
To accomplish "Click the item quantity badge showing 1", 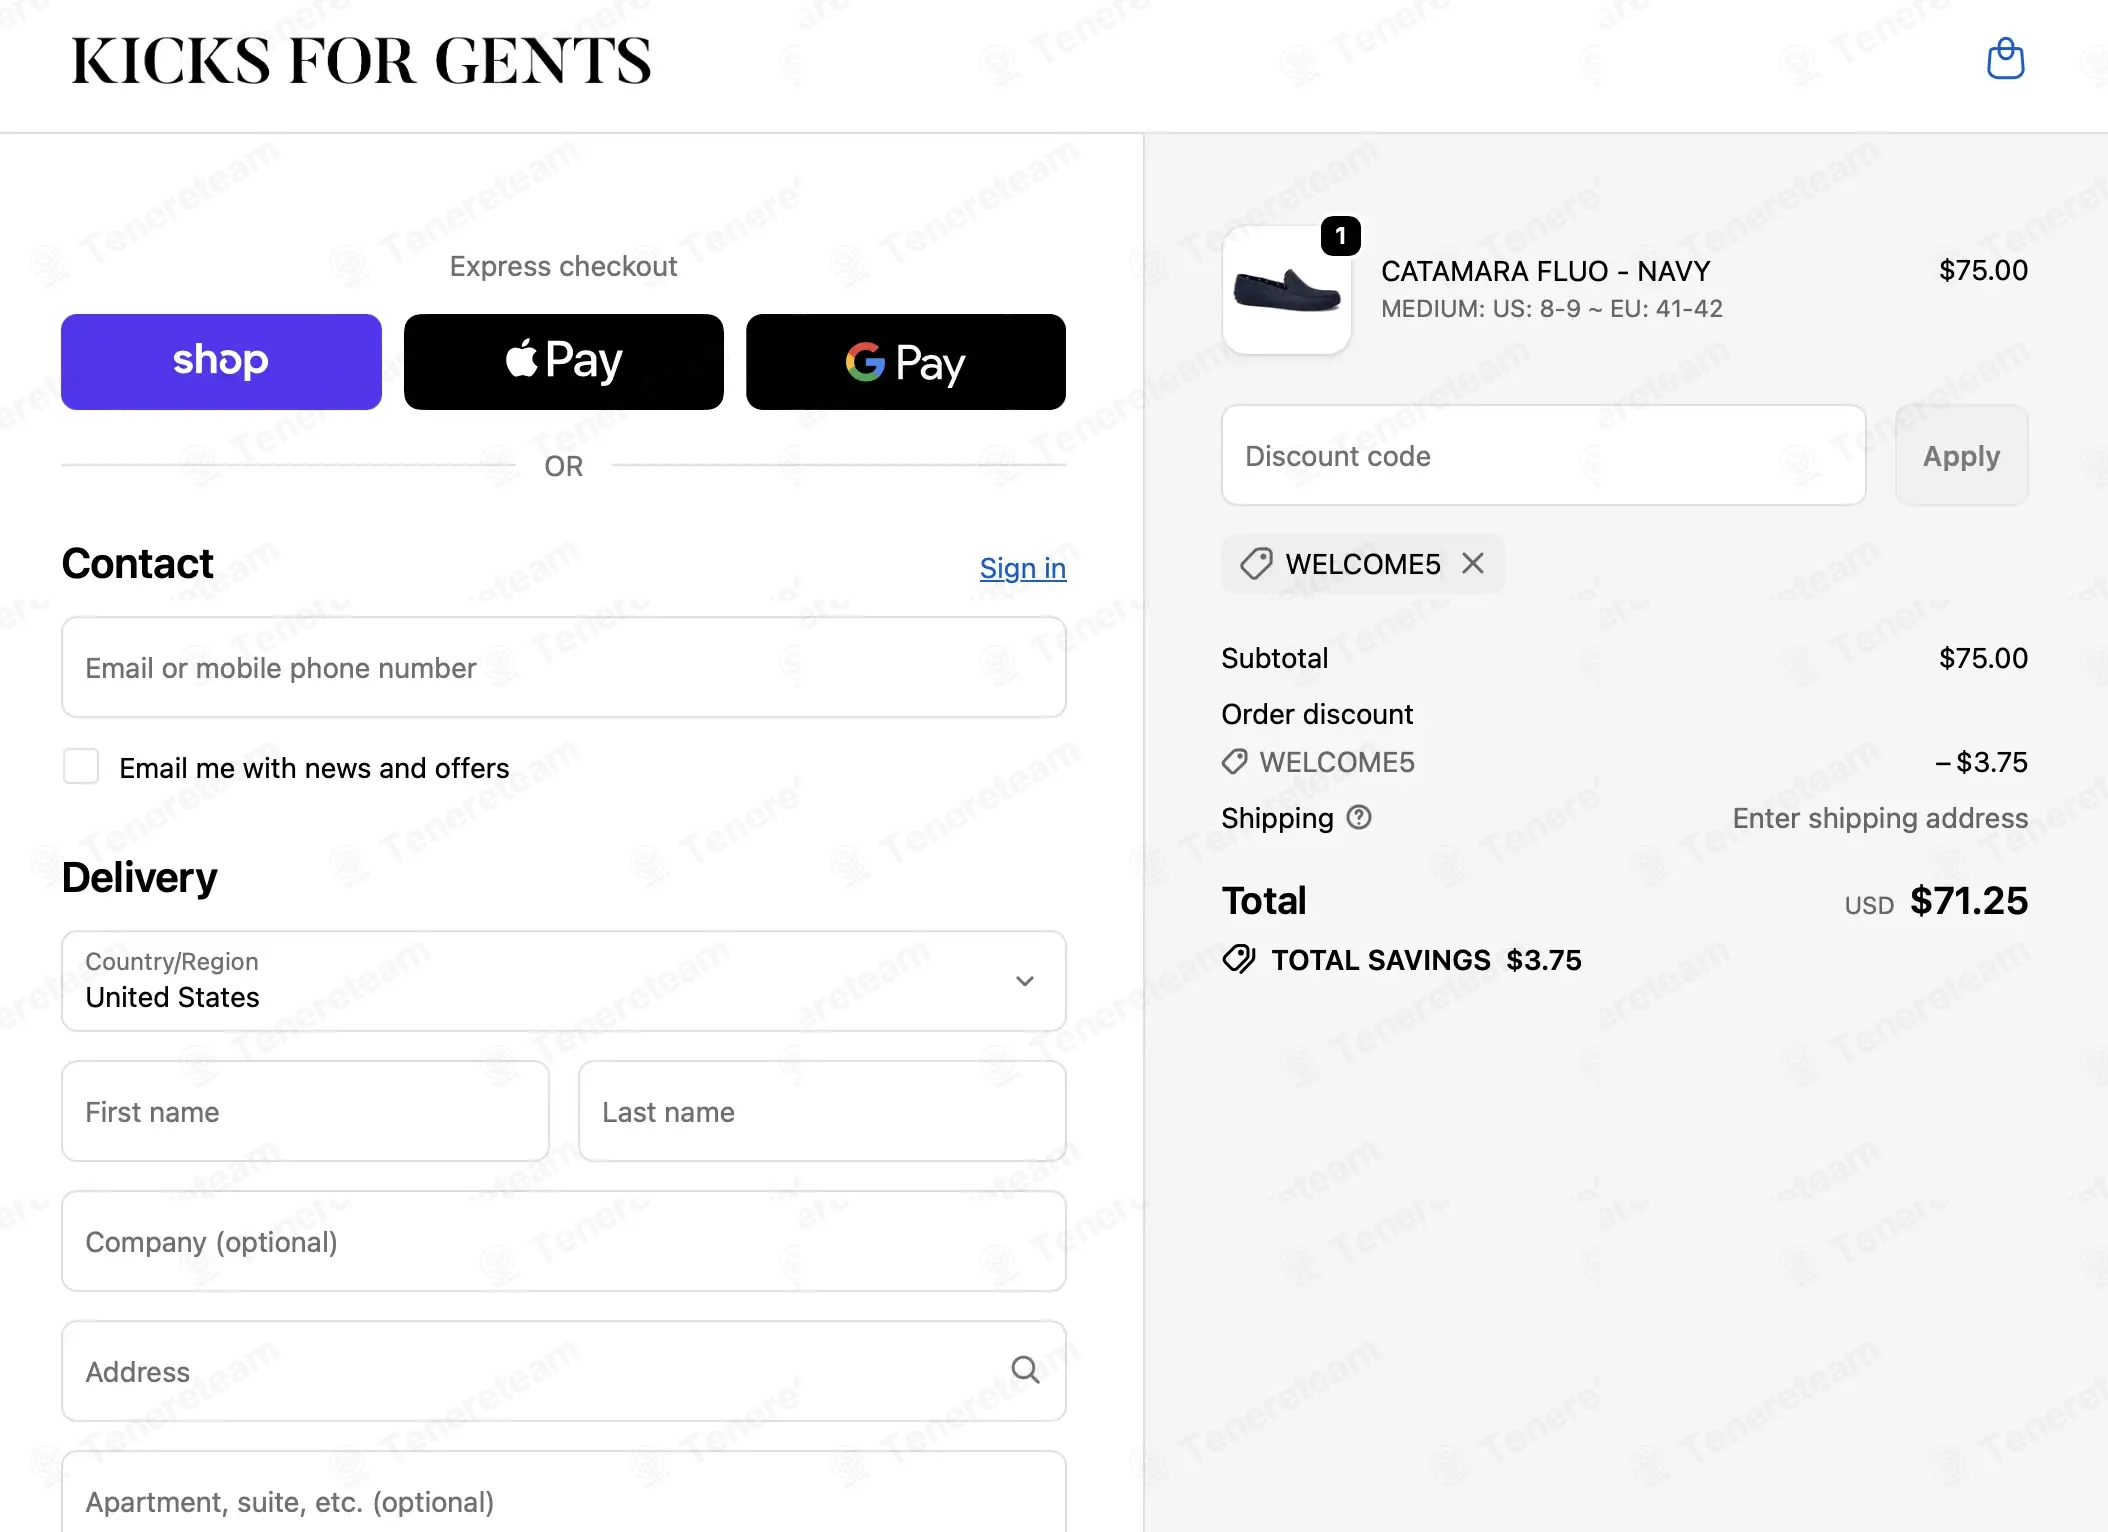I will [1341, 236].
